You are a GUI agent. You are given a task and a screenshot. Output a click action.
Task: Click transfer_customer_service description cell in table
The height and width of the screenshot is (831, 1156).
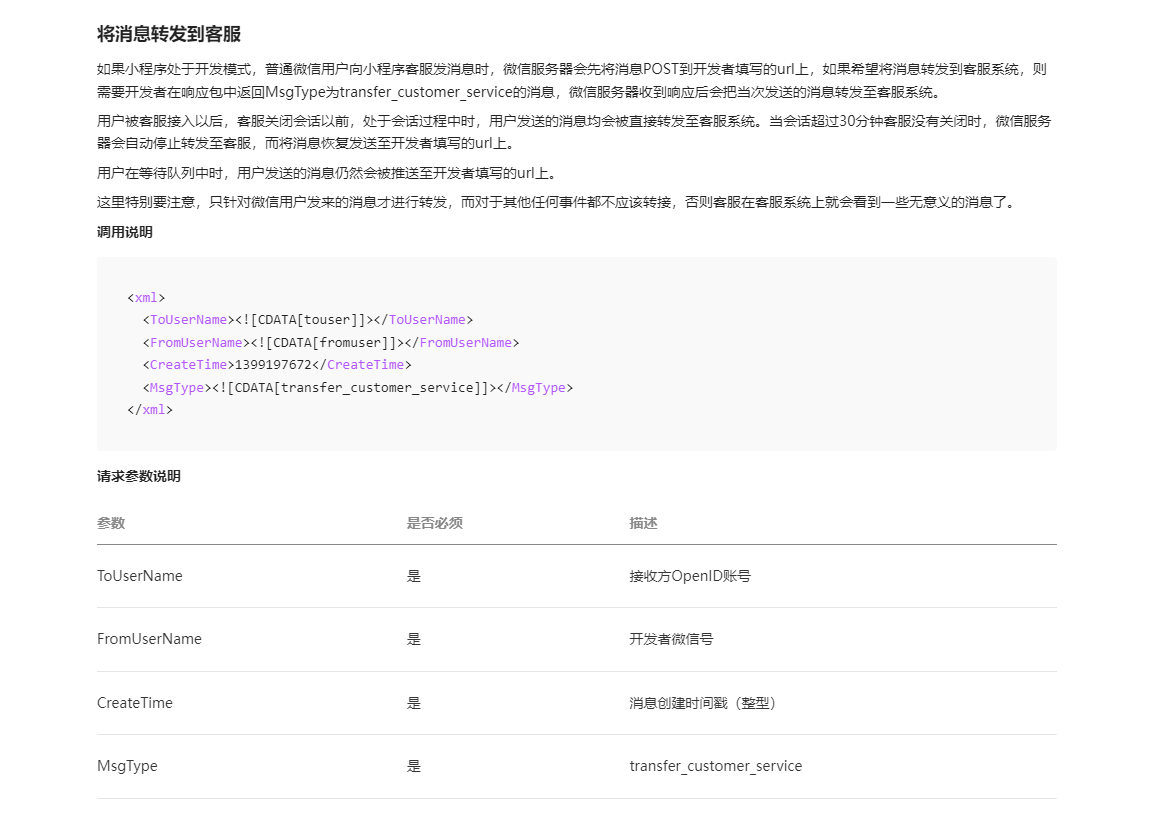point(716,766)
